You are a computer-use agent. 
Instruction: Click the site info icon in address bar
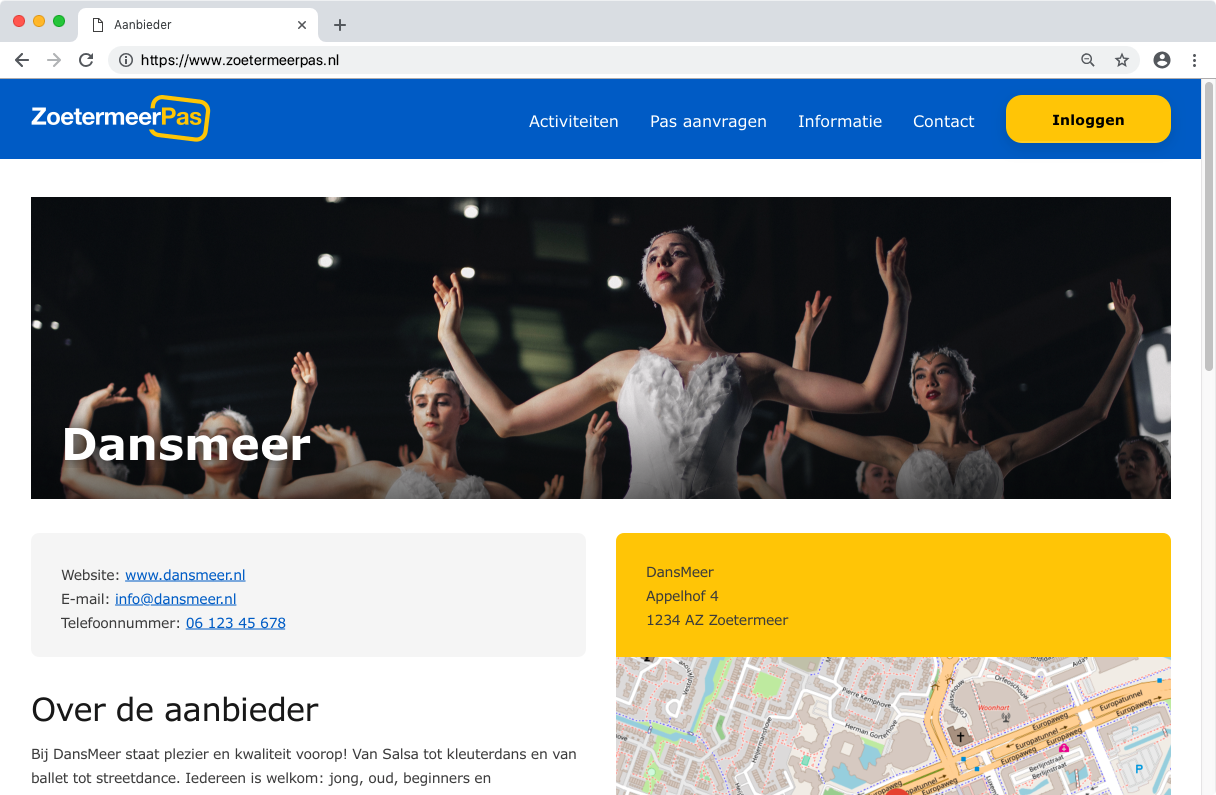click(x=126, y=60)
